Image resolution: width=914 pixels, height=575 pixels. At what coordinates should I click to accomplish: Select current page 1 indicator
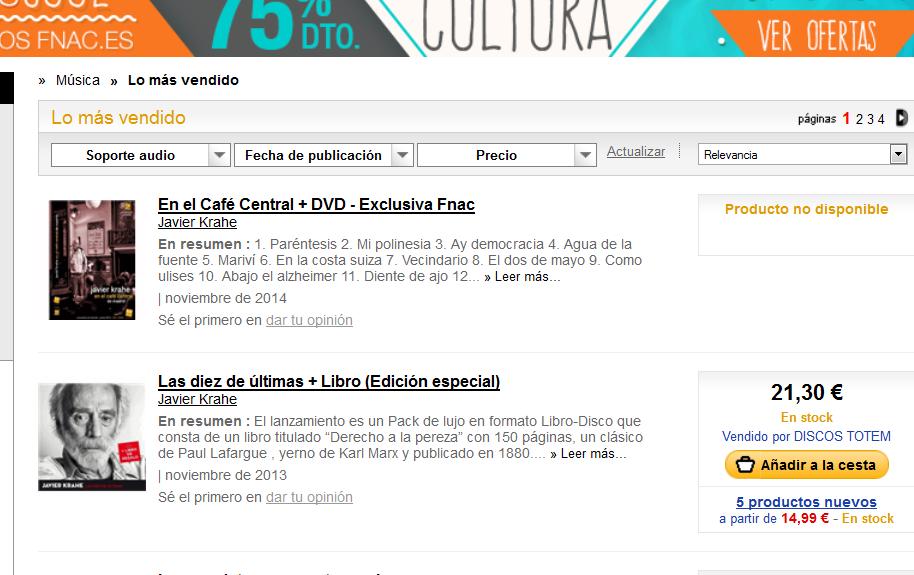[846, 118]
